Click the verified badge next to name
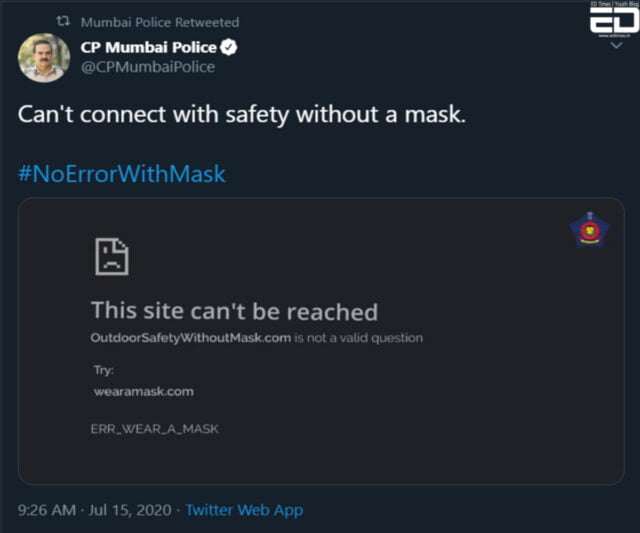 point(228,48)
